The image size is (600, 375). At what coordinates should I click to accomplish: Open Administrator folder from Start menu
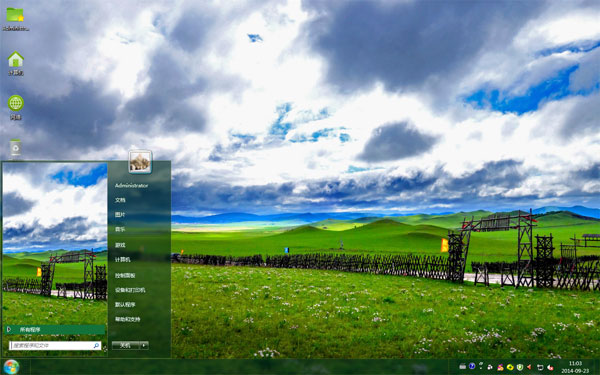click(131, 185)
